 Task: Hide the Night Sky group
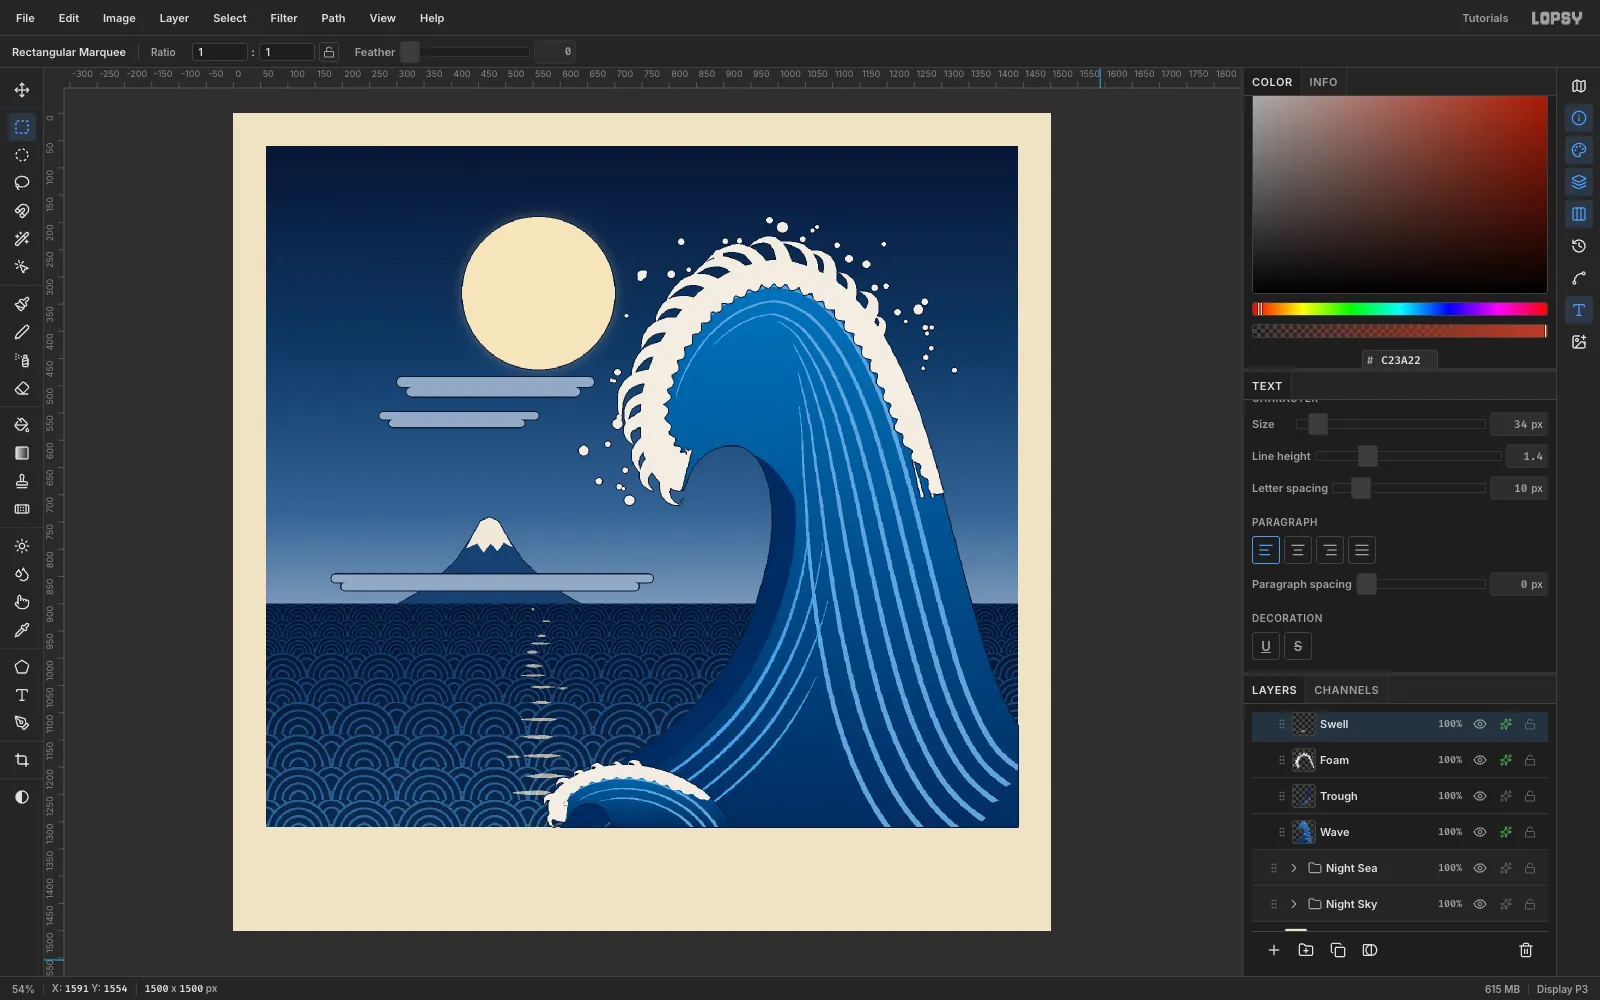point(1480,904)
